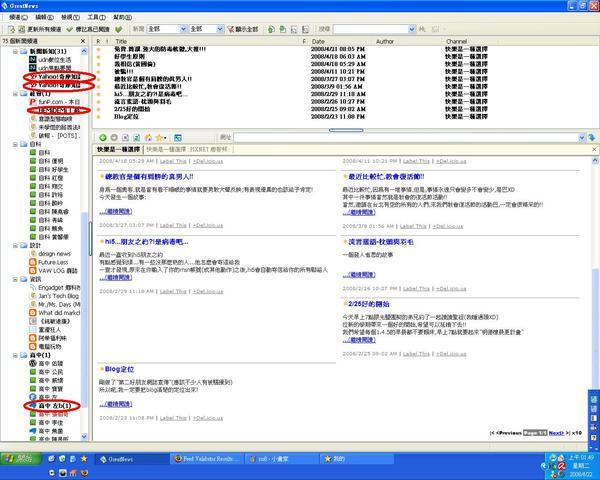Image resolution: width=600 pixels, height=480 pixels.
Task: Click the Next page link
Action: click(556, 433)
